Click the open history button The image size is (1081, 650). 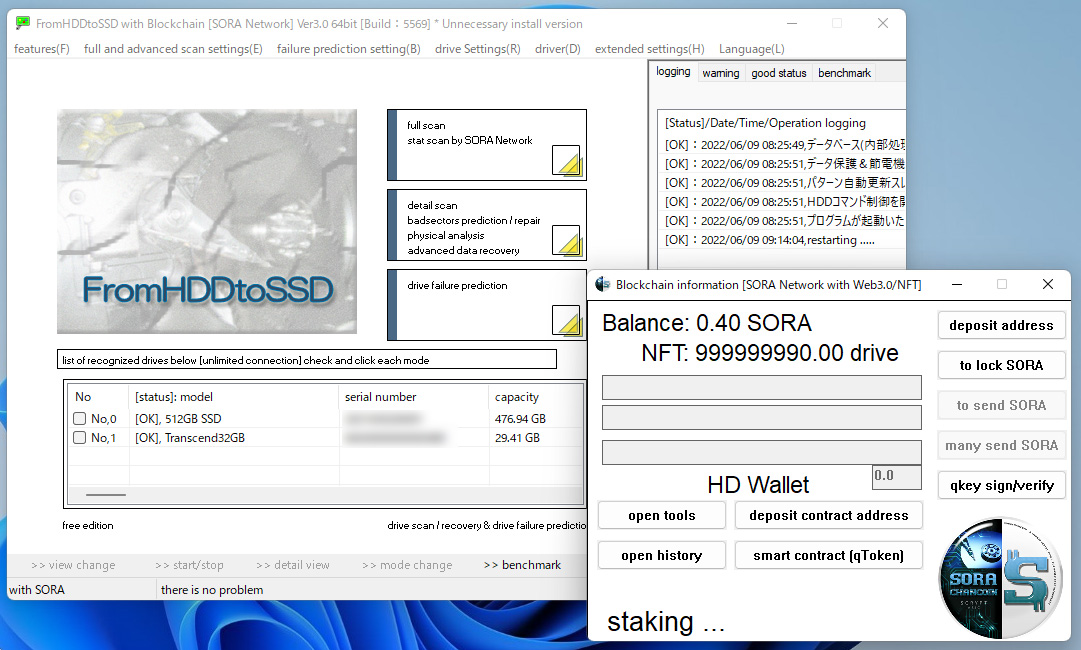tap(662, 556)
